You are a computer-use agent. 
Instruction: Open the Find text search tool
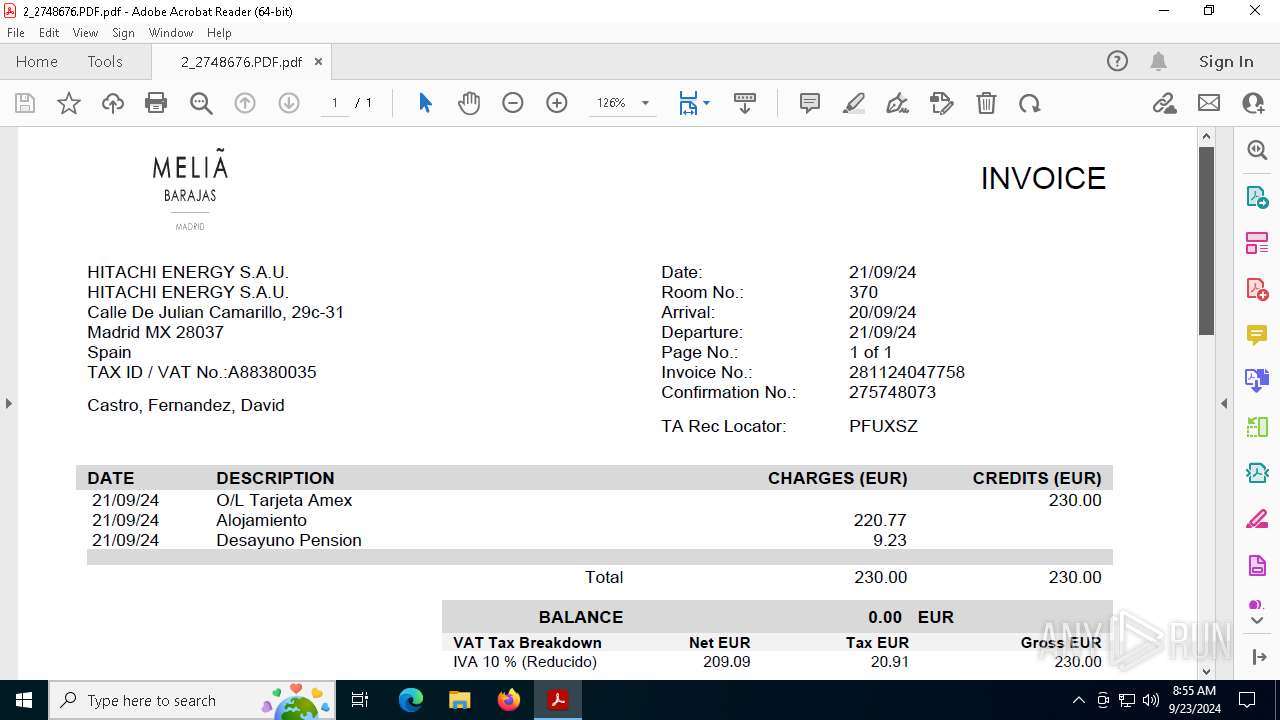[x=201, y=103]
